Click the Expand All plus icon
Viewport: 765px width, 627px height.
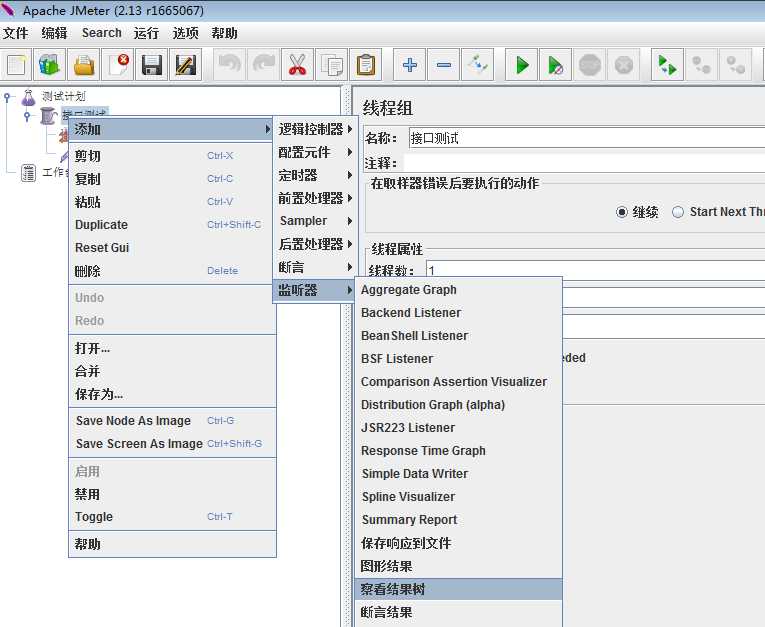pyautogui.click(x=409, y=64)
